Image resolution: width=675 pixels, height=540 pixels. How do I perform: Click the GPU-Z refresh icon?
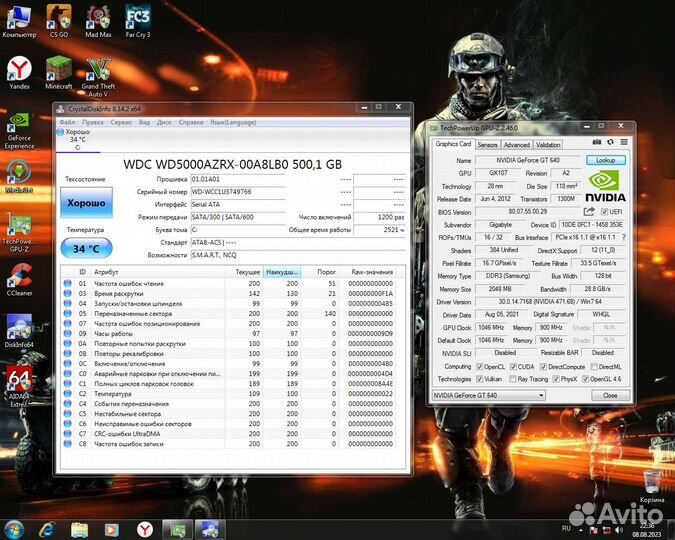tap(610, 142)
